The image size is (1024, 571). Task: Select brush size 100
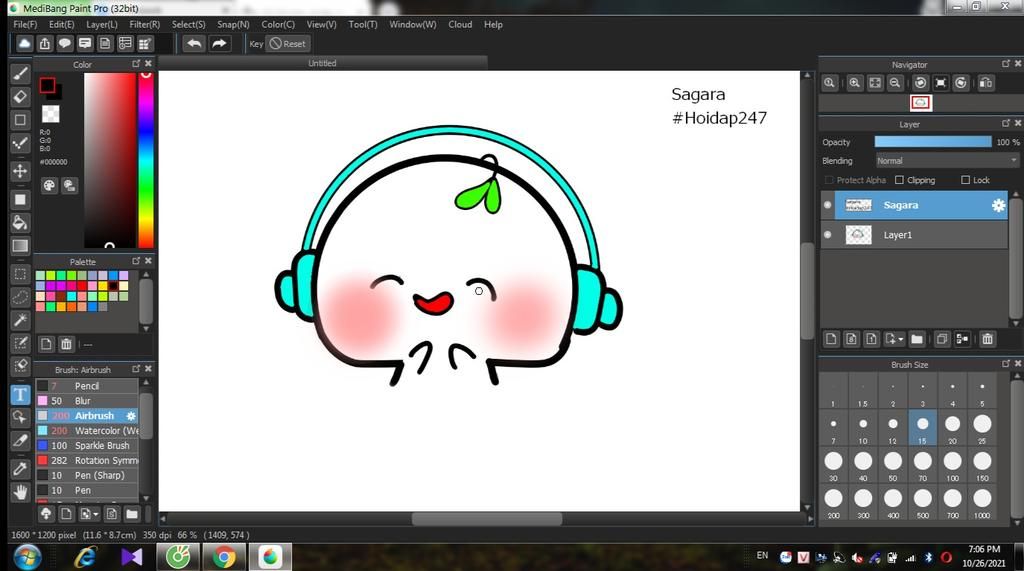click(952, 465)
